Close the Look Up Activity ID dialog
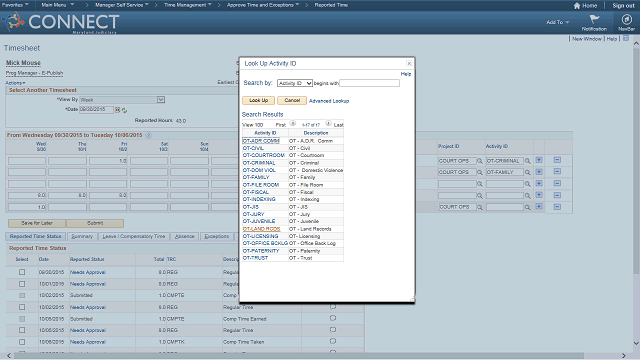The image size is (640, 360). [409, 63]
